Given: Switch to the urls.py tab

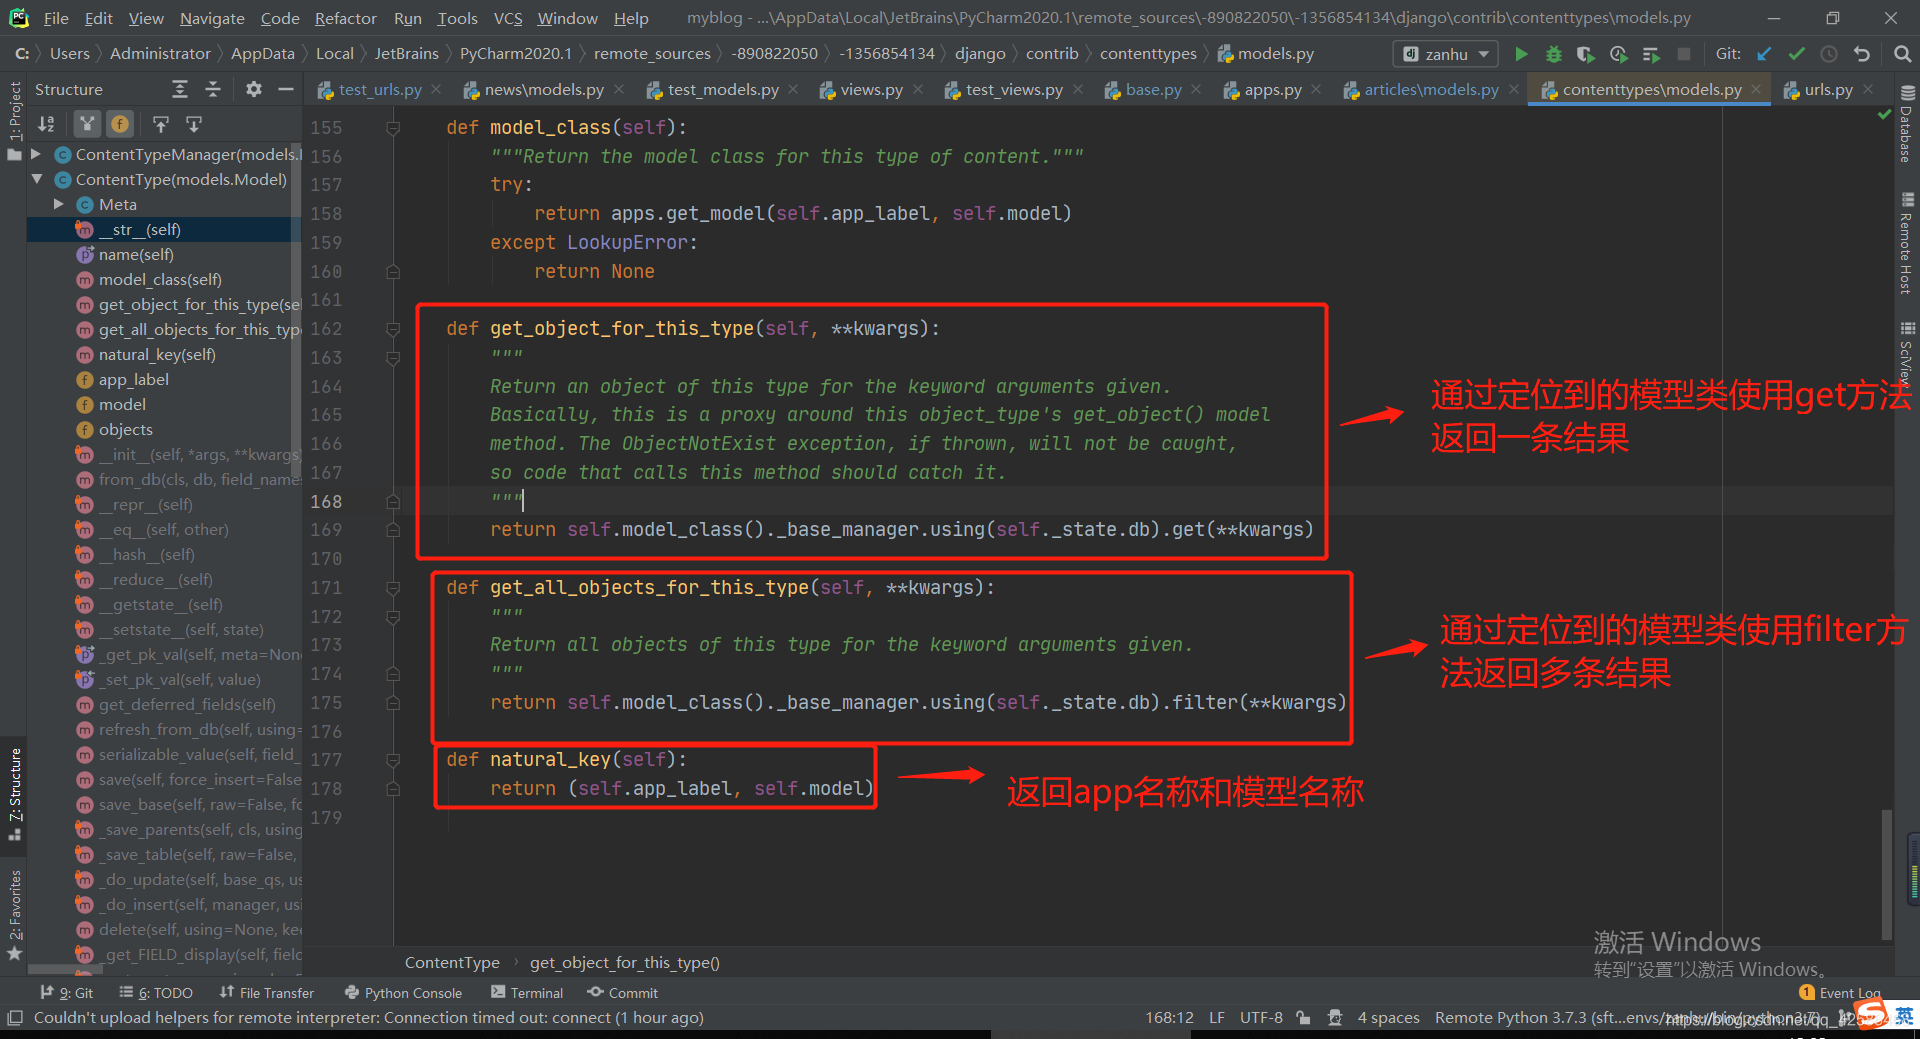Looking at the screenshot, I should tap(1827, 90).
